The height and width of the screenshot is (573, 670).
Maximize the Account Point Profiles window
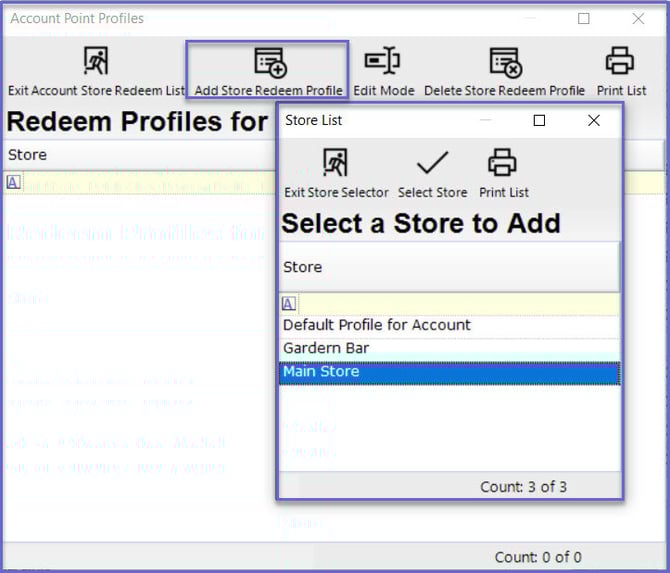pos(584,18)
